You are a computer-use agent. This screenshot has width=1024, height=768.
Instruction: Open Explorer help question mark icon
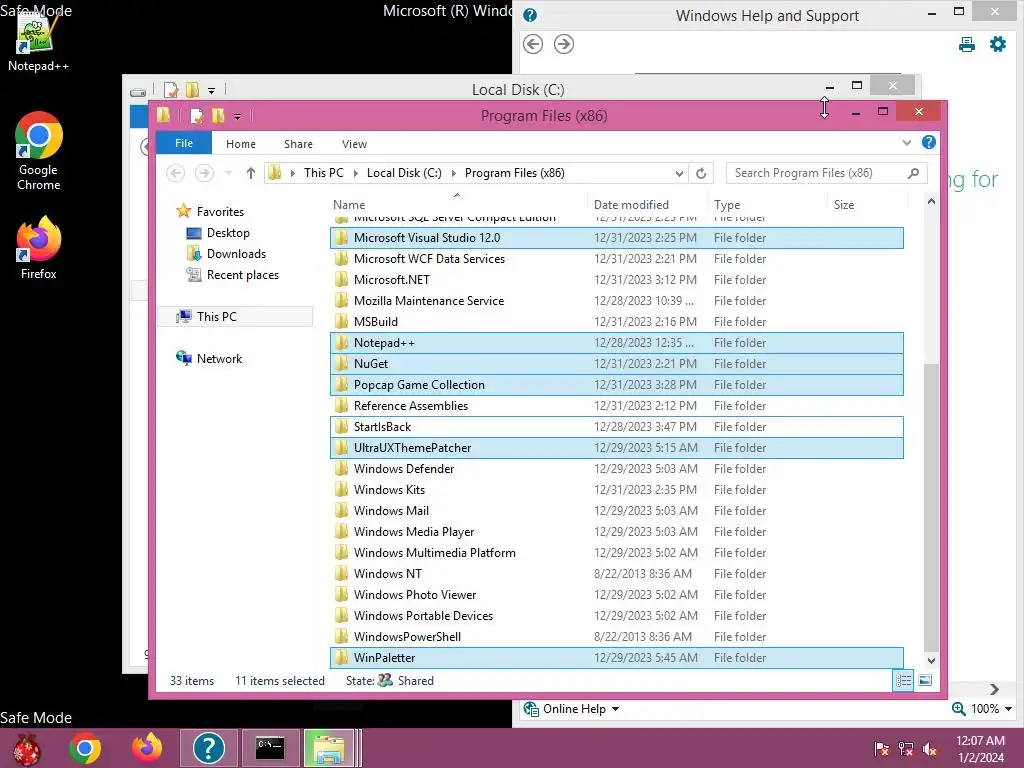[x=928, y=142]
